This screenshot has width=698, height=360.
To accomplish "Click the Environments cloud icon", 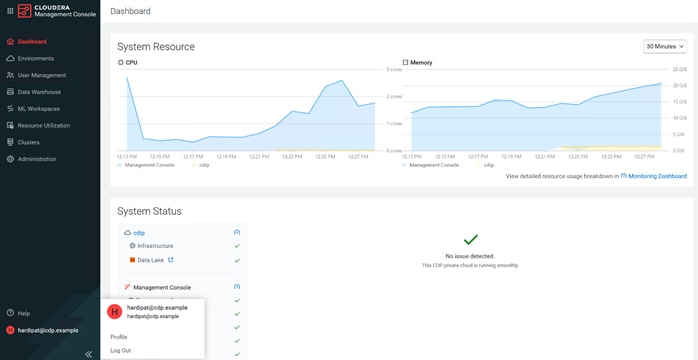I will 10,58.
